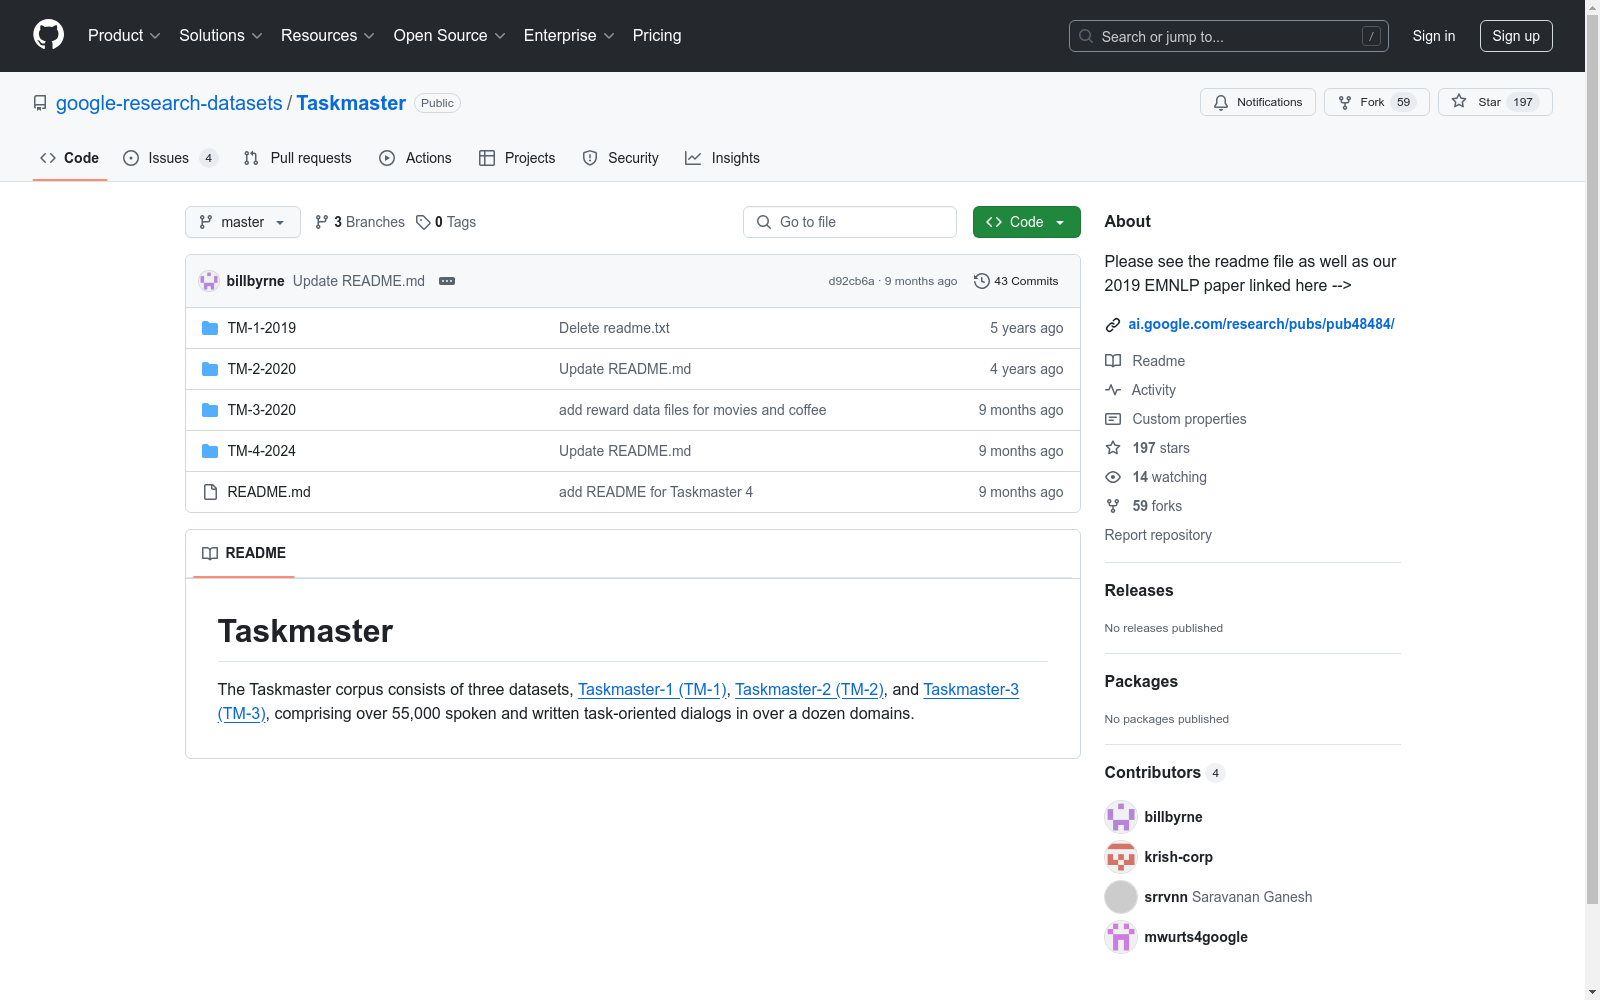Expand commit message with ellipsis icon

447,281
